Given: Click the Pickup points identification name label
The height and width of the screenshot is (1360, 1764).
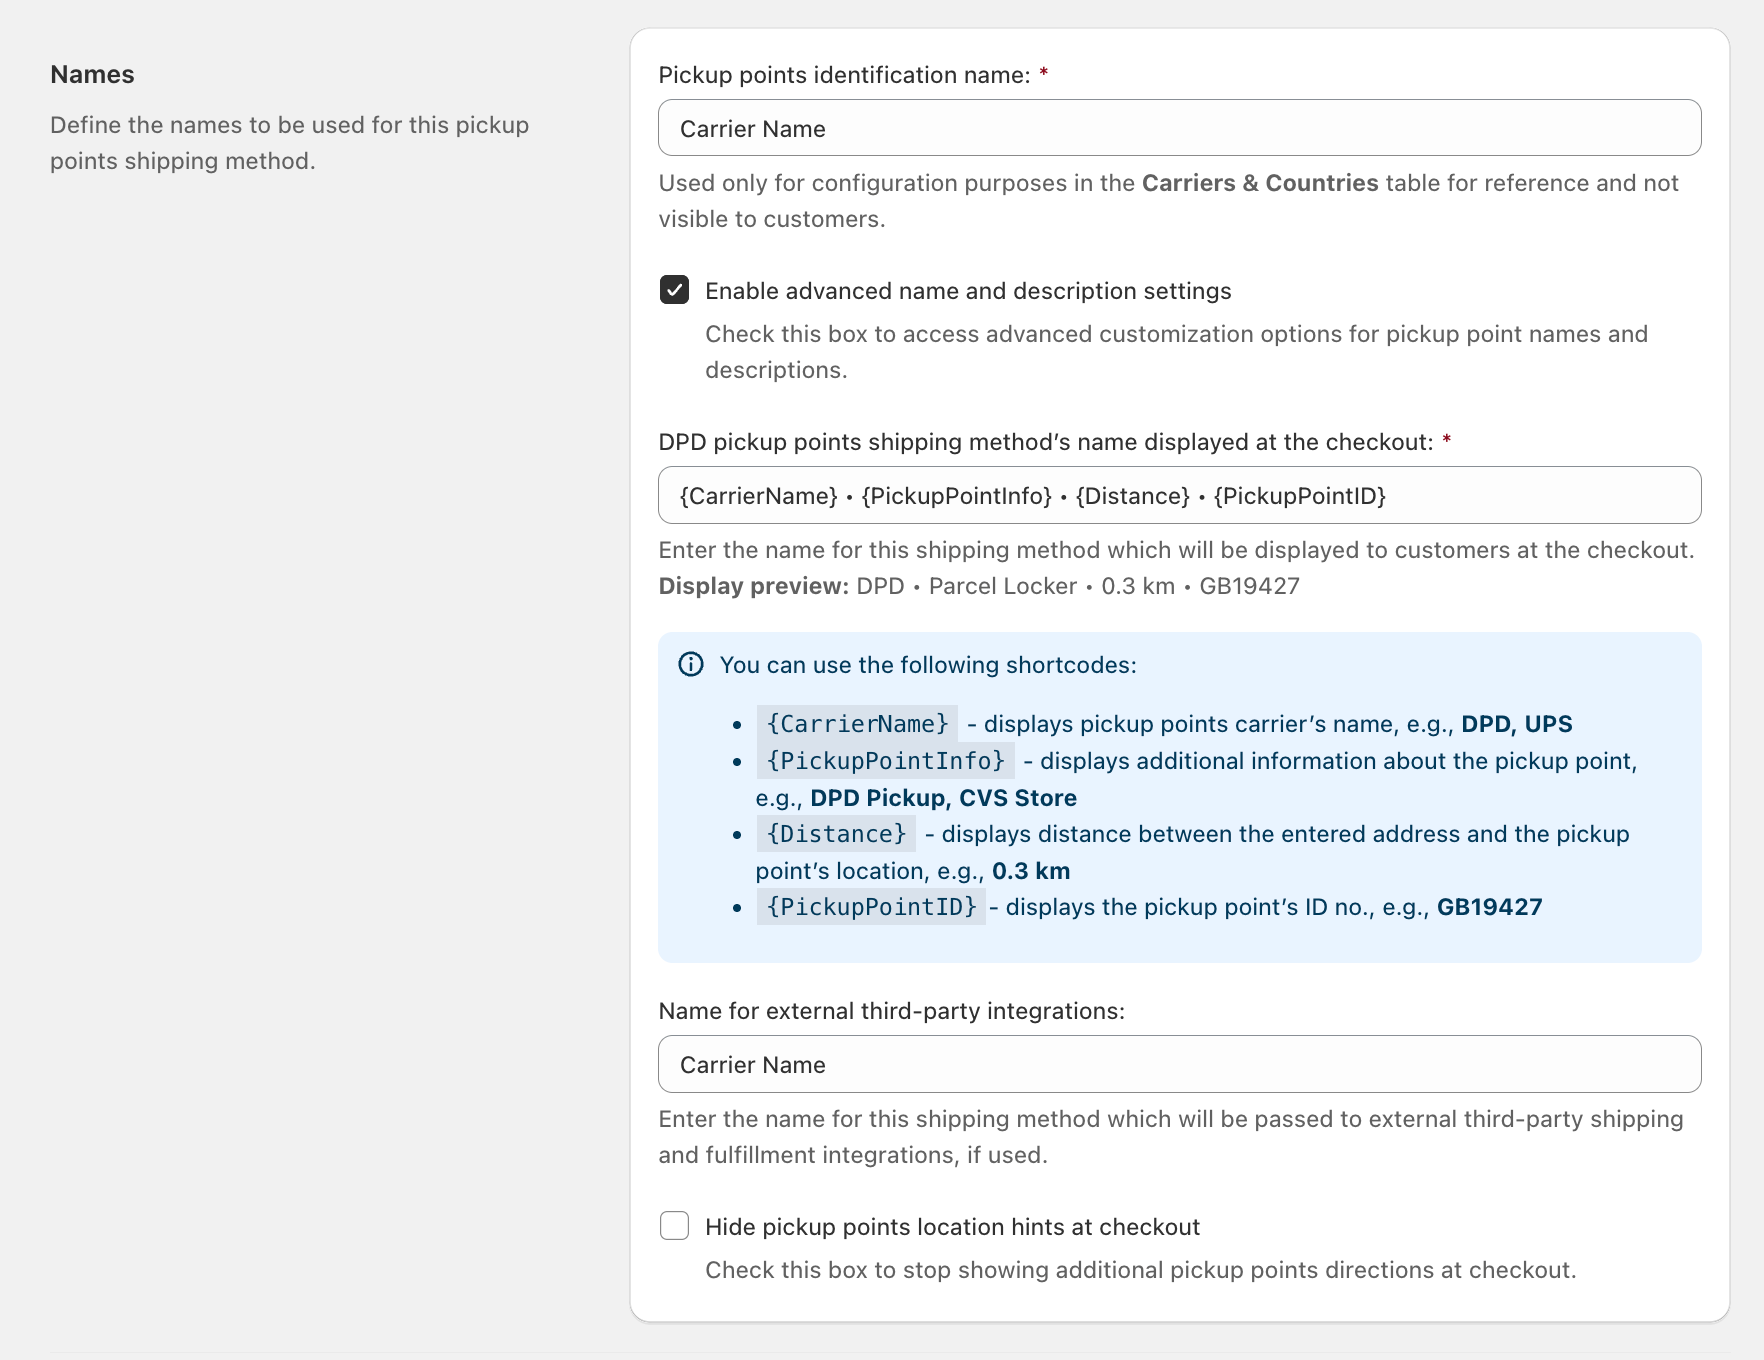Looking at the screenshot, I should coord(844,75).
